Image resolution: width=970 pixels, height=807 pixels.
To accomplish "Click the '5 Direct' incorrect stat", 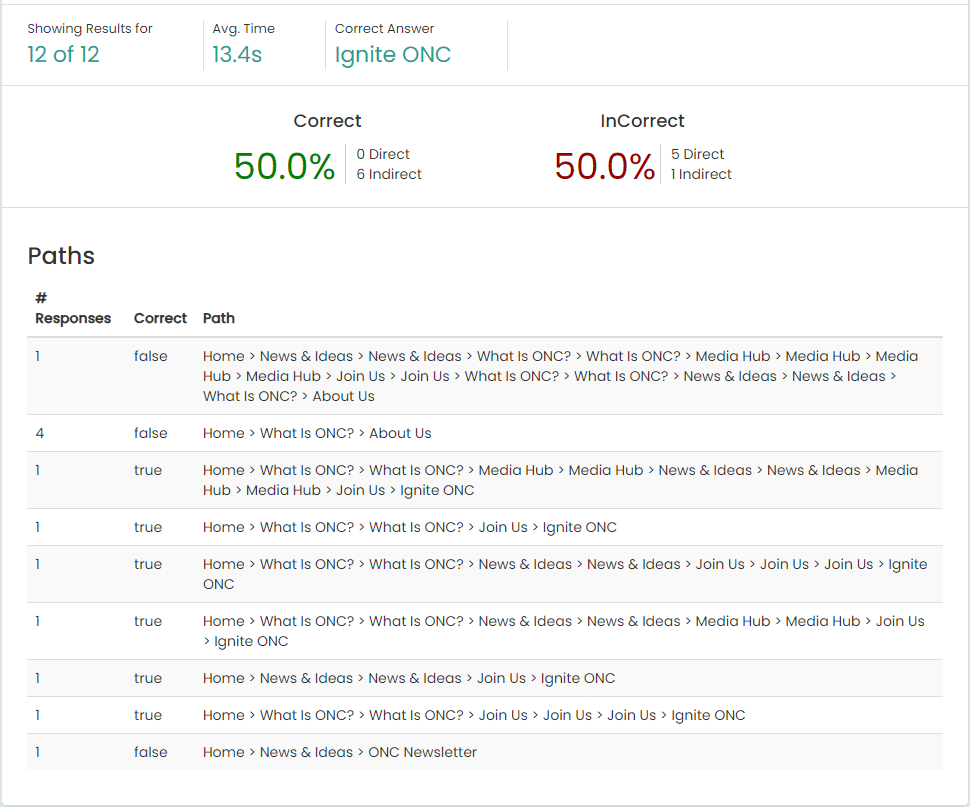I will 698,154.
